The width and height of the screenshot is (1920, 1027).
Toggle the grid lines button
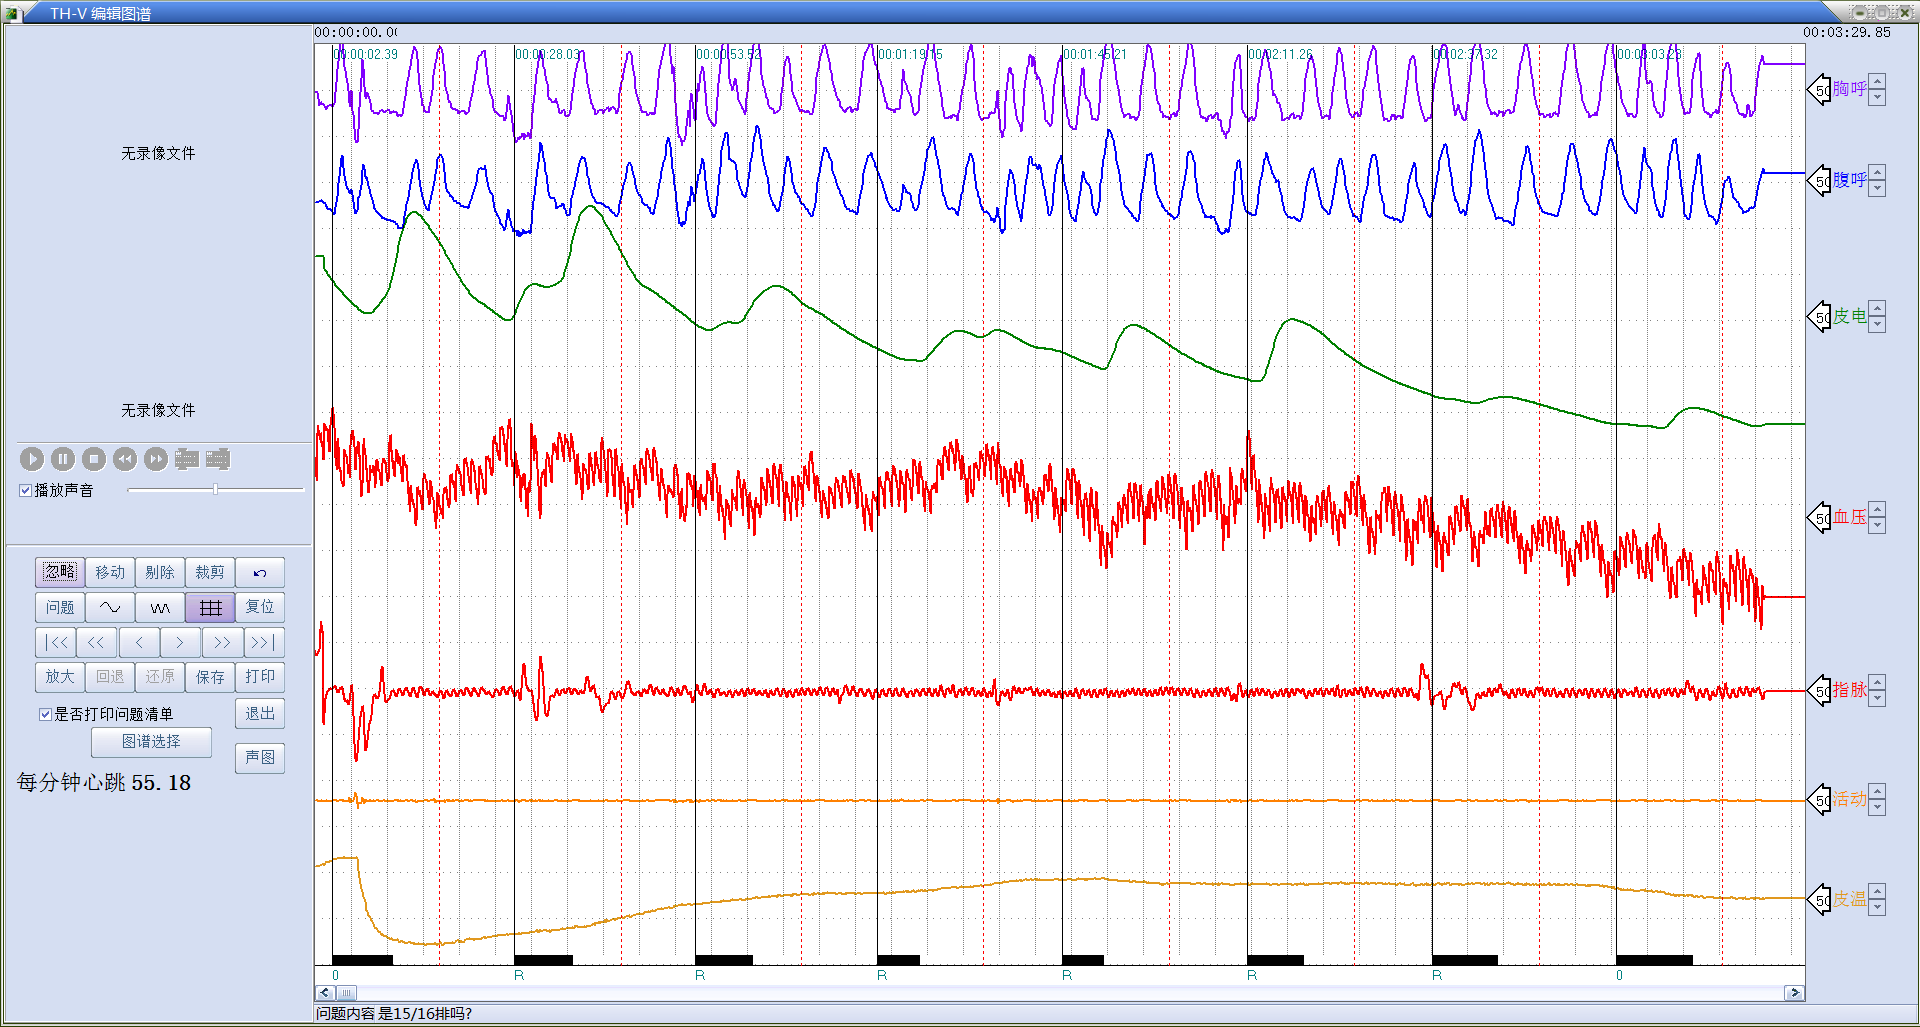pos(210,608)
